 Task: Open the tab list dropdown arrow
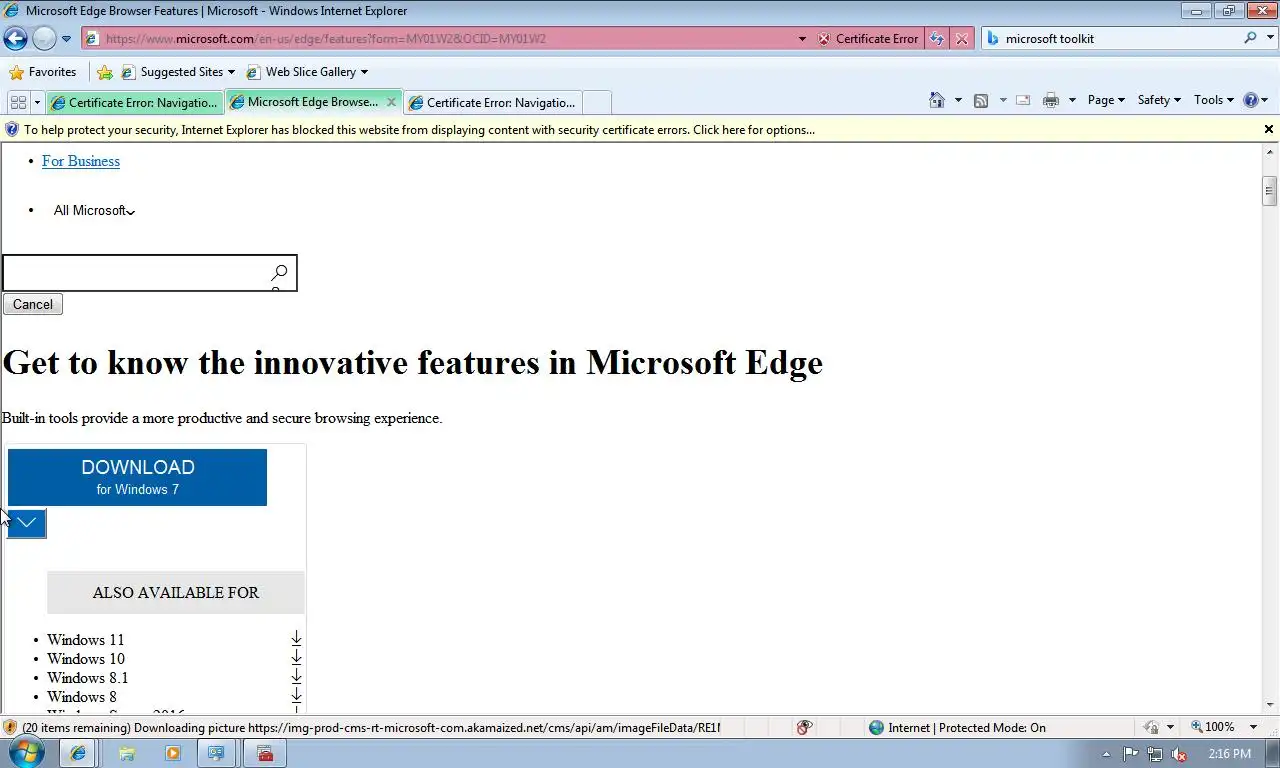tap(37, 102)
